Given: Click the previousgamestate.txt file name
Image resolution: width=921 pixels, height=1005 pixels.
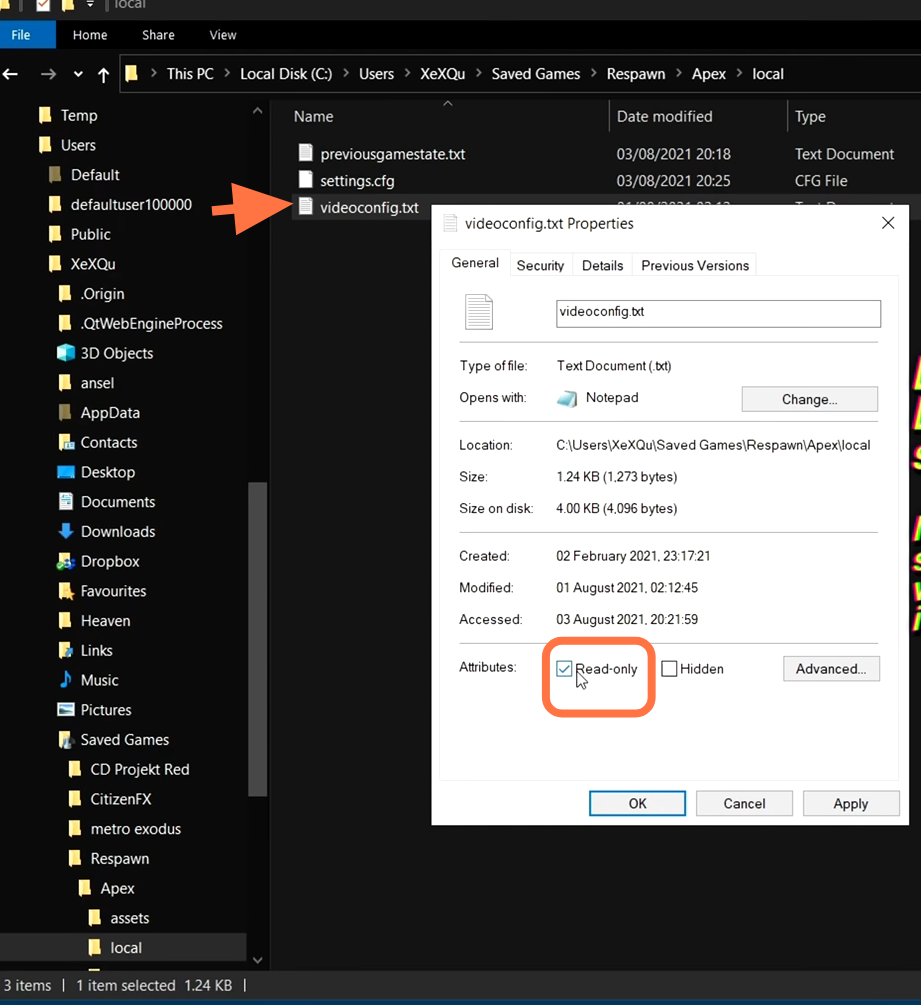Looking at the screenshot, I should coord(392,154).
